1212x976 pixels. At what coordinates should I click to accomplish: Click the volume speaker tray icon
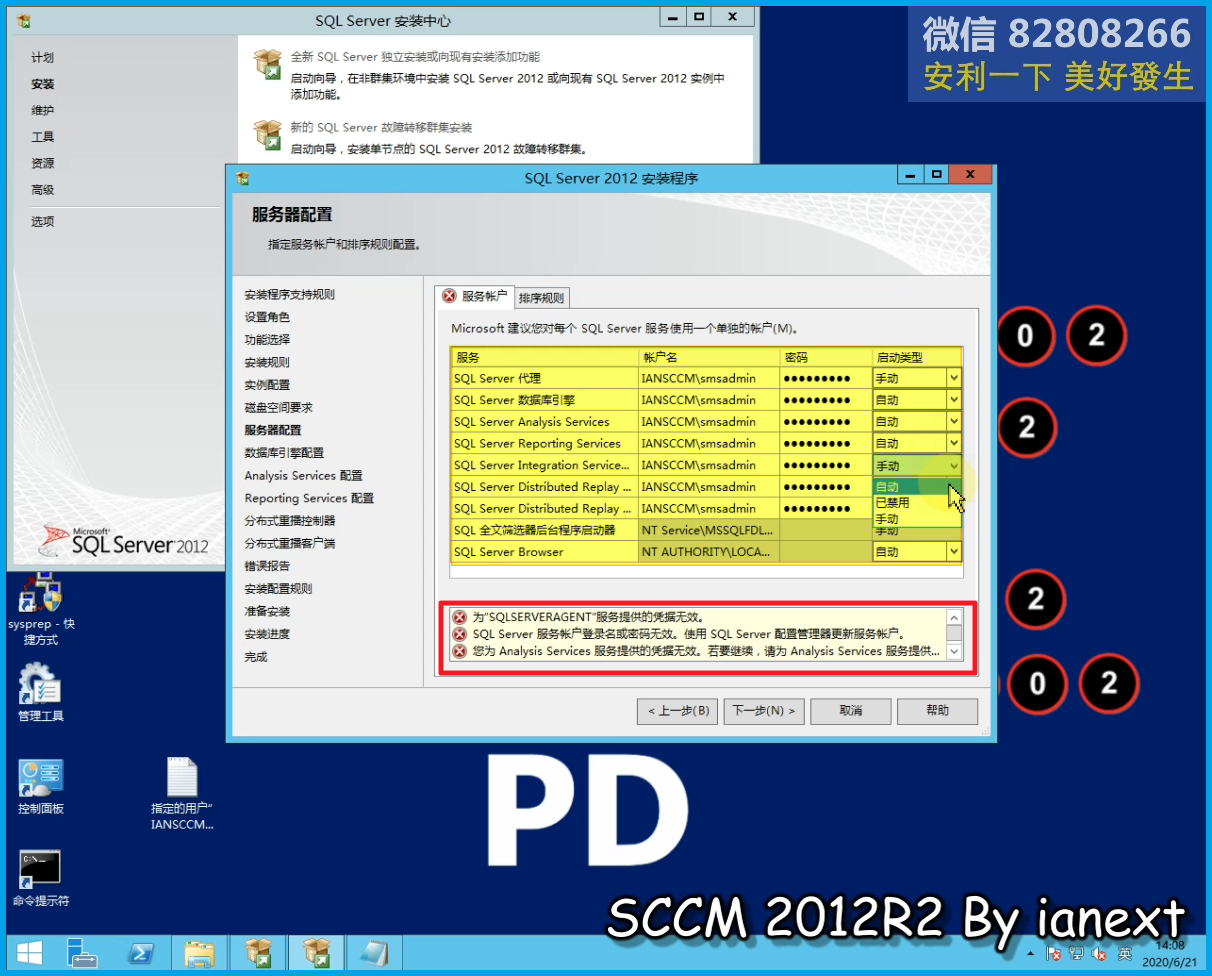click(x=1101, y=954)
